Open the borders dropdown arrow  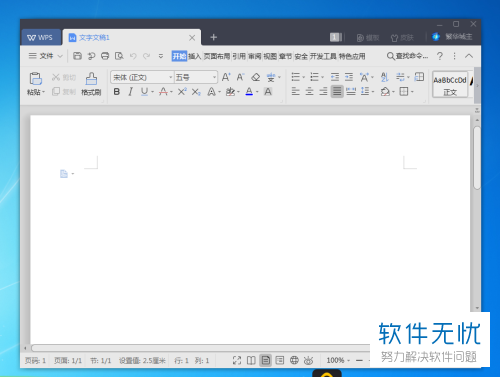tap(412, 92)
